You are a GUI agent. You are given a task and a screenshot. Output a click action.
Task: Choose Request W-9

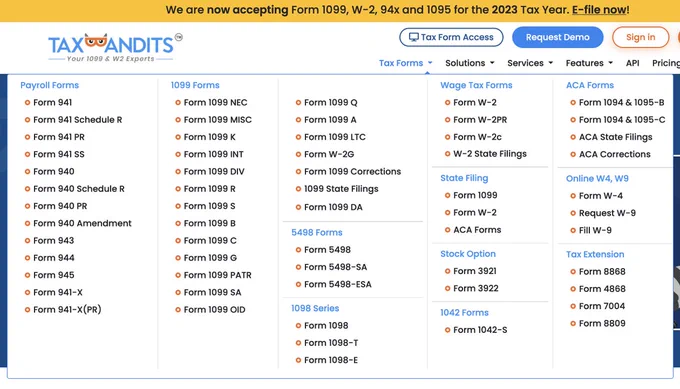[x=608, y=213]
